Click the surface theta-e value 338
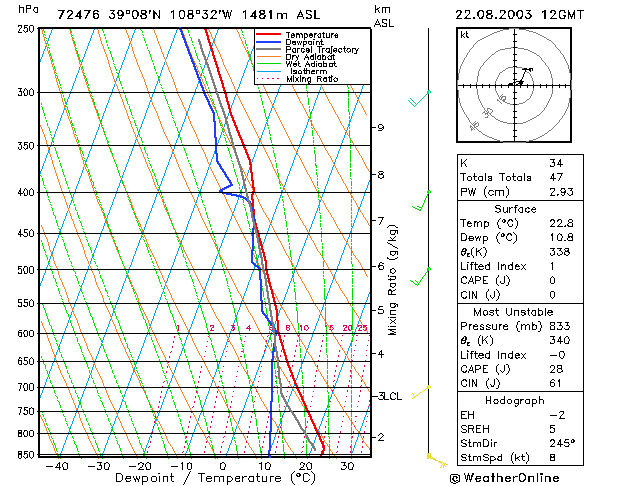This screenshot has height=486, width=629. click(560, 252)
